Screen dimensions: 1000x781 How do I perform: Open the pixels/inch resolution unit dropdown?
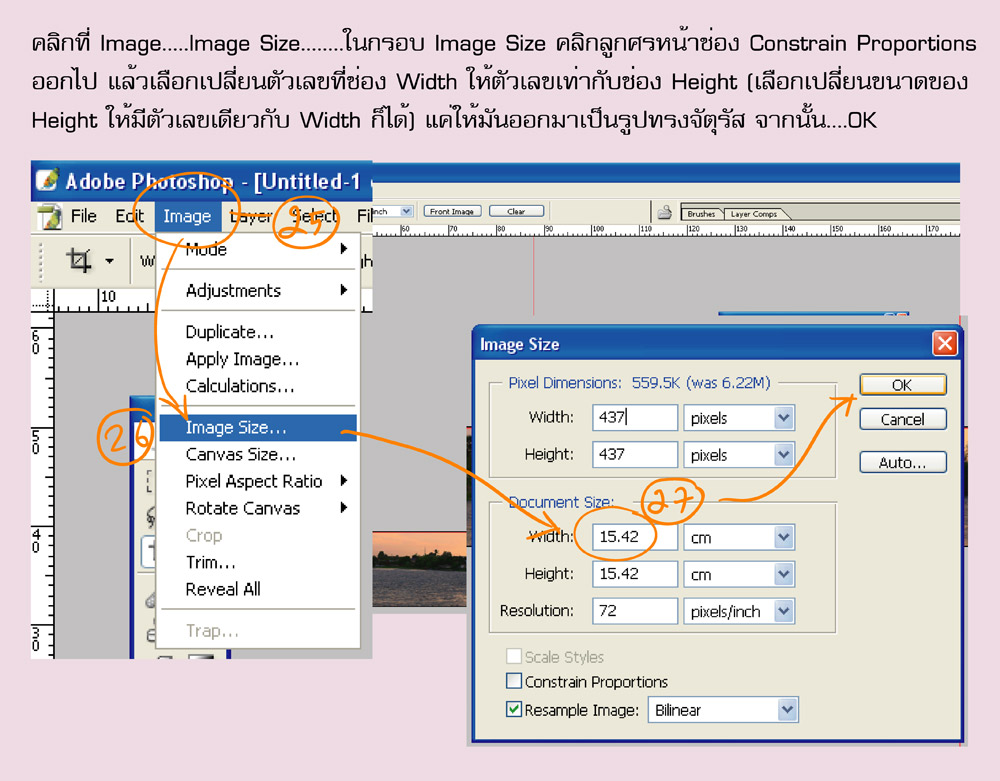click(783, 611)
